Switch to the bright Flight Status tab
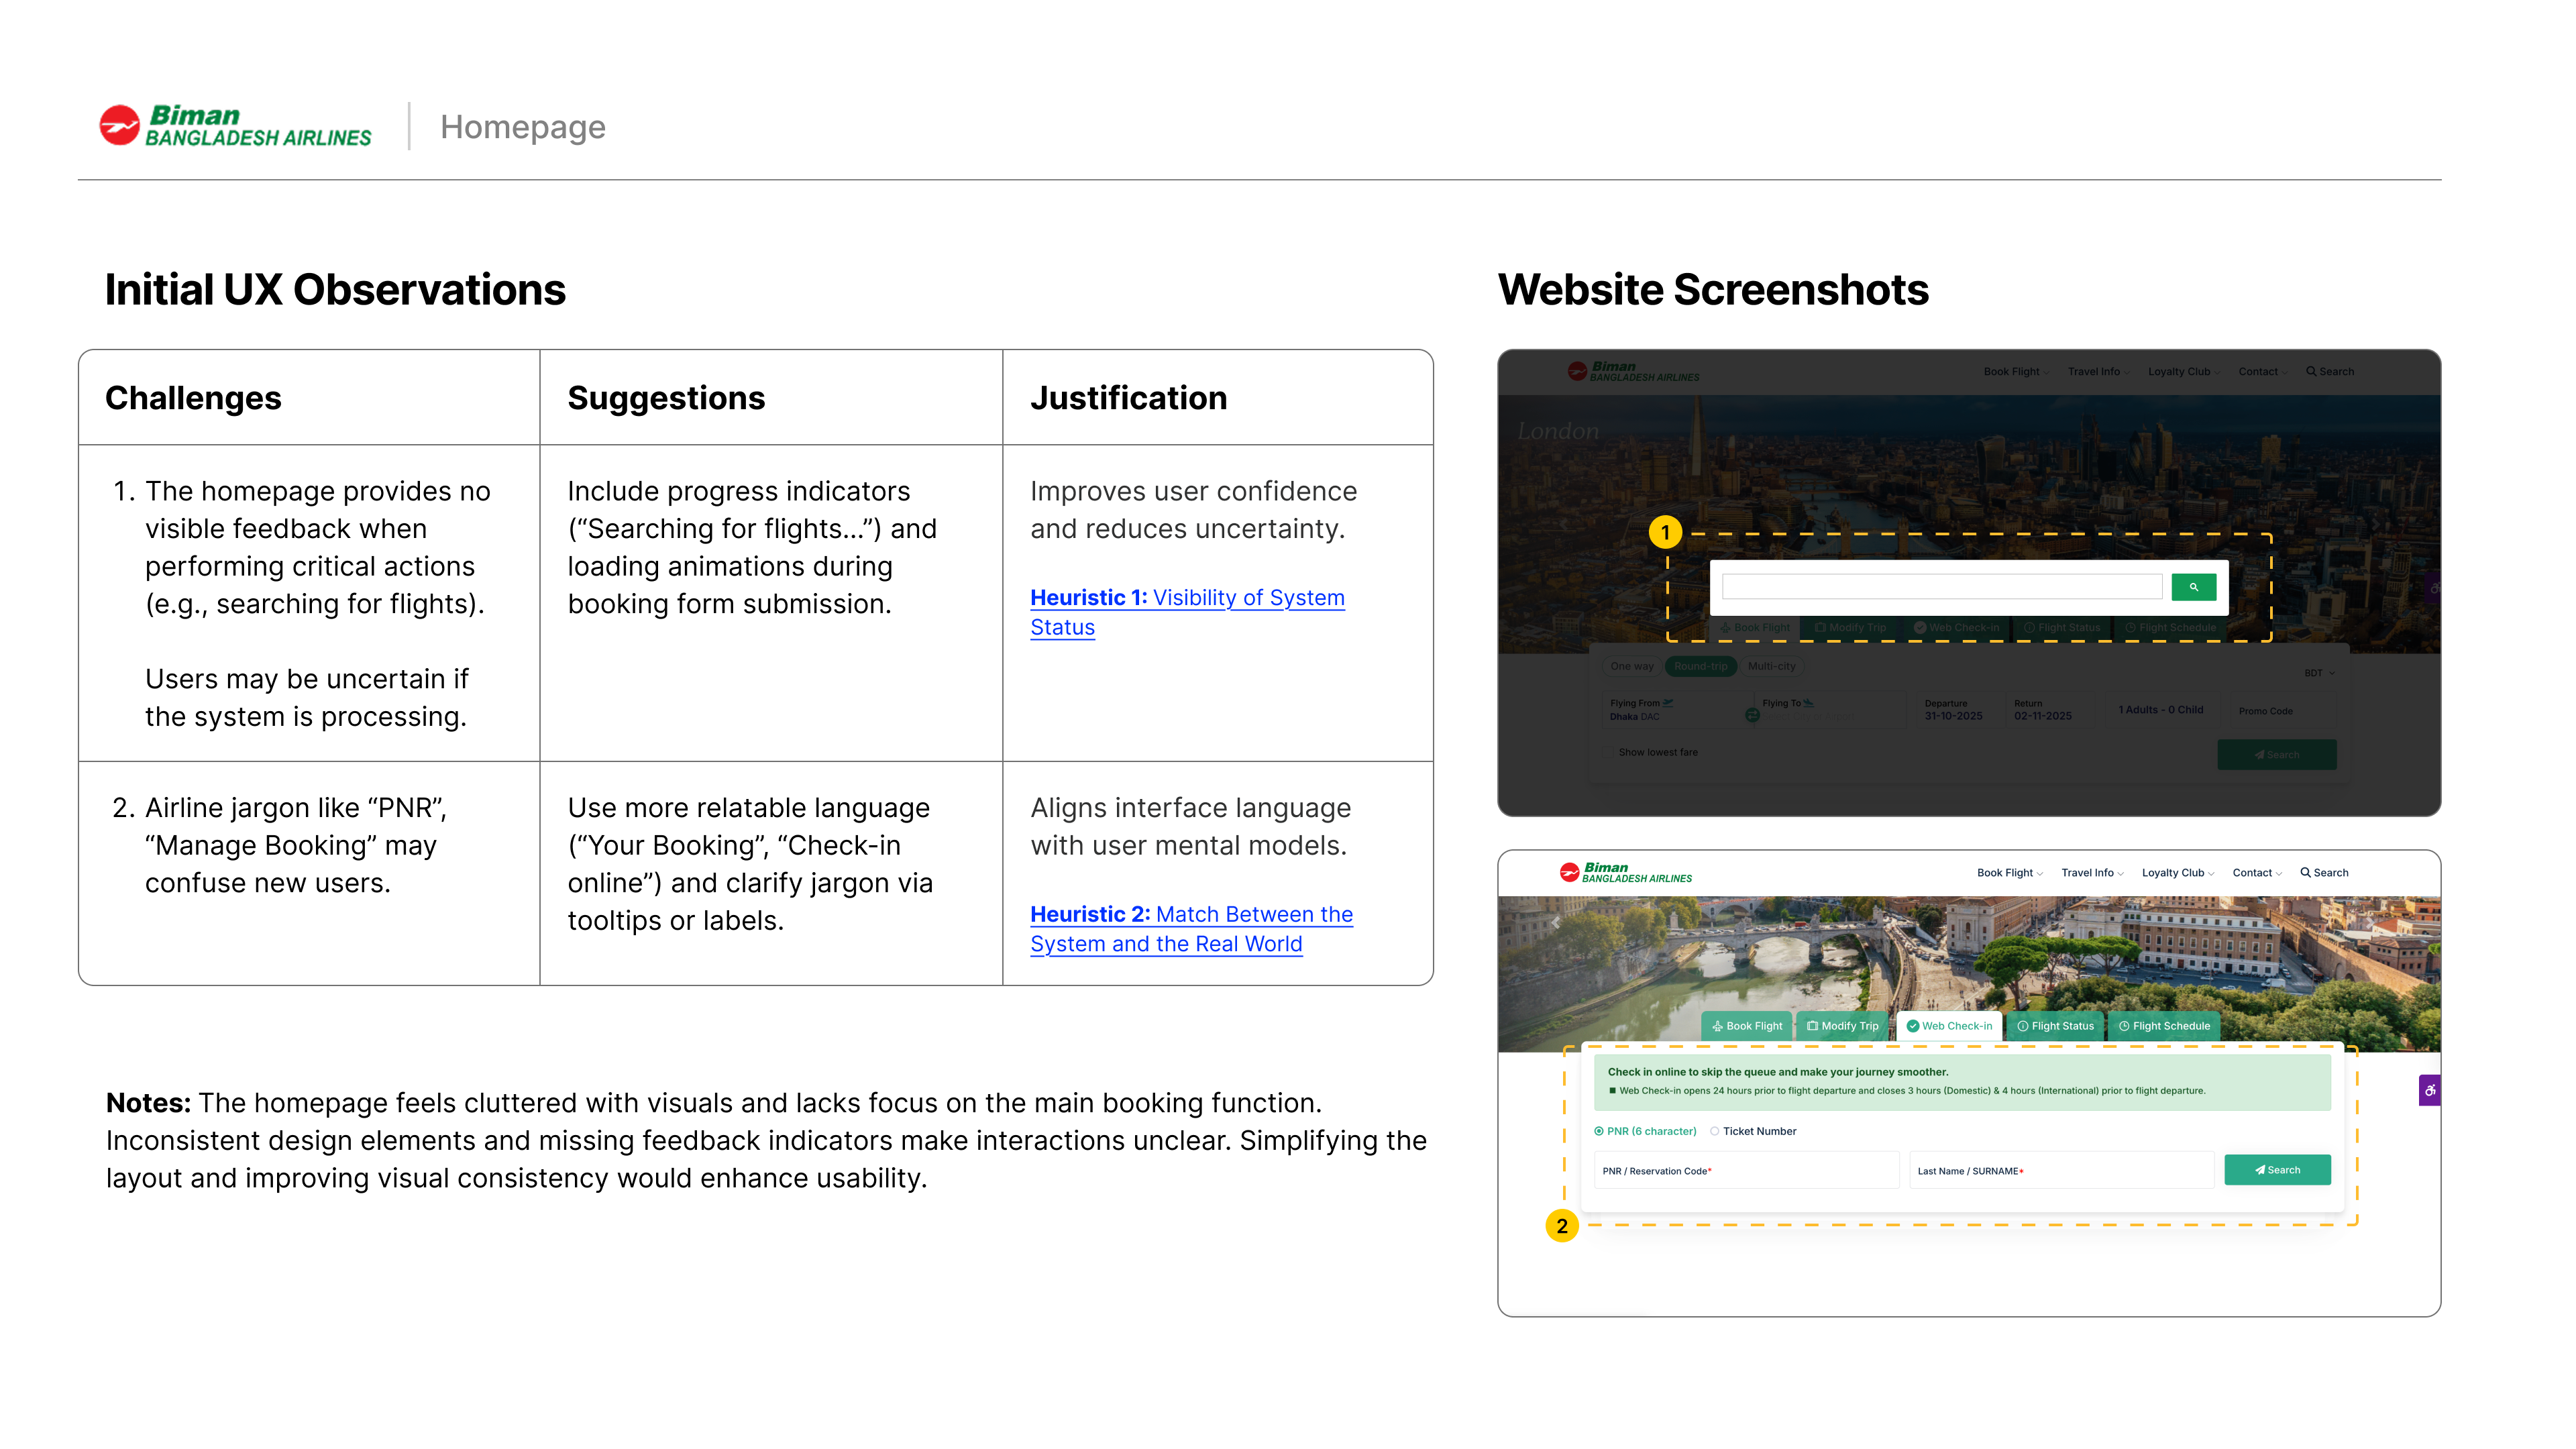Viewport: 2576px width, 1449px height. coord(2055,1026)
